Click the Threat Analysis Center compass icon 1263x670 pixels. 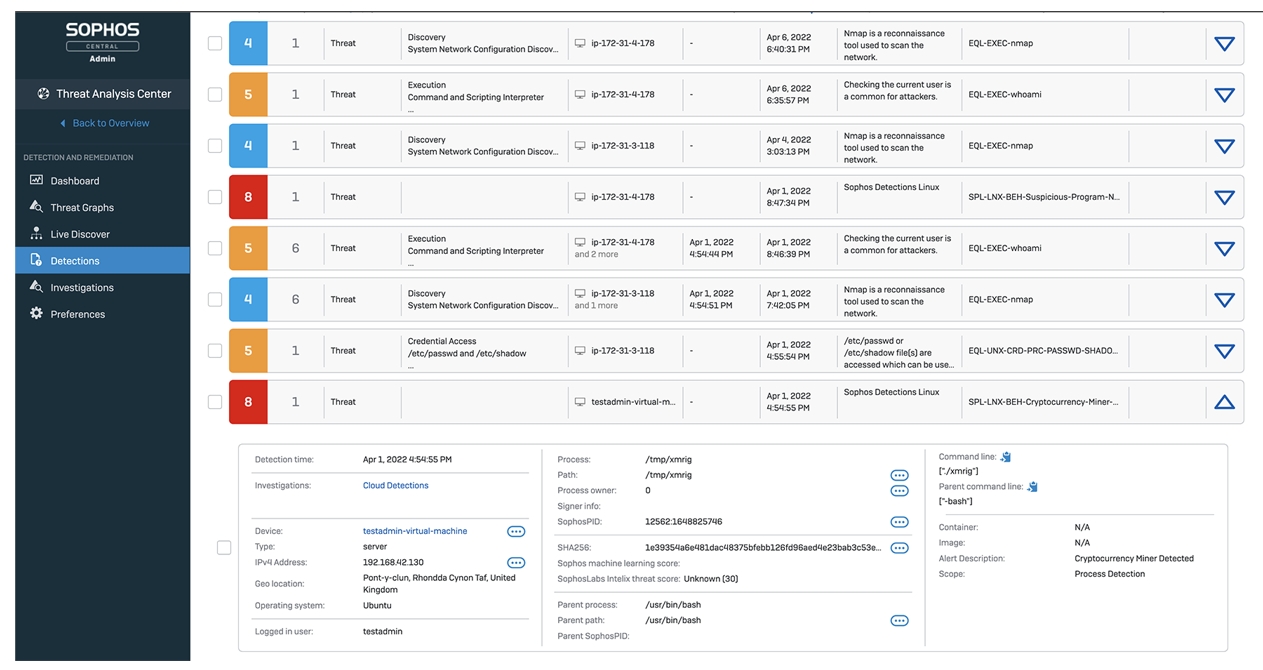click(43, 94)
